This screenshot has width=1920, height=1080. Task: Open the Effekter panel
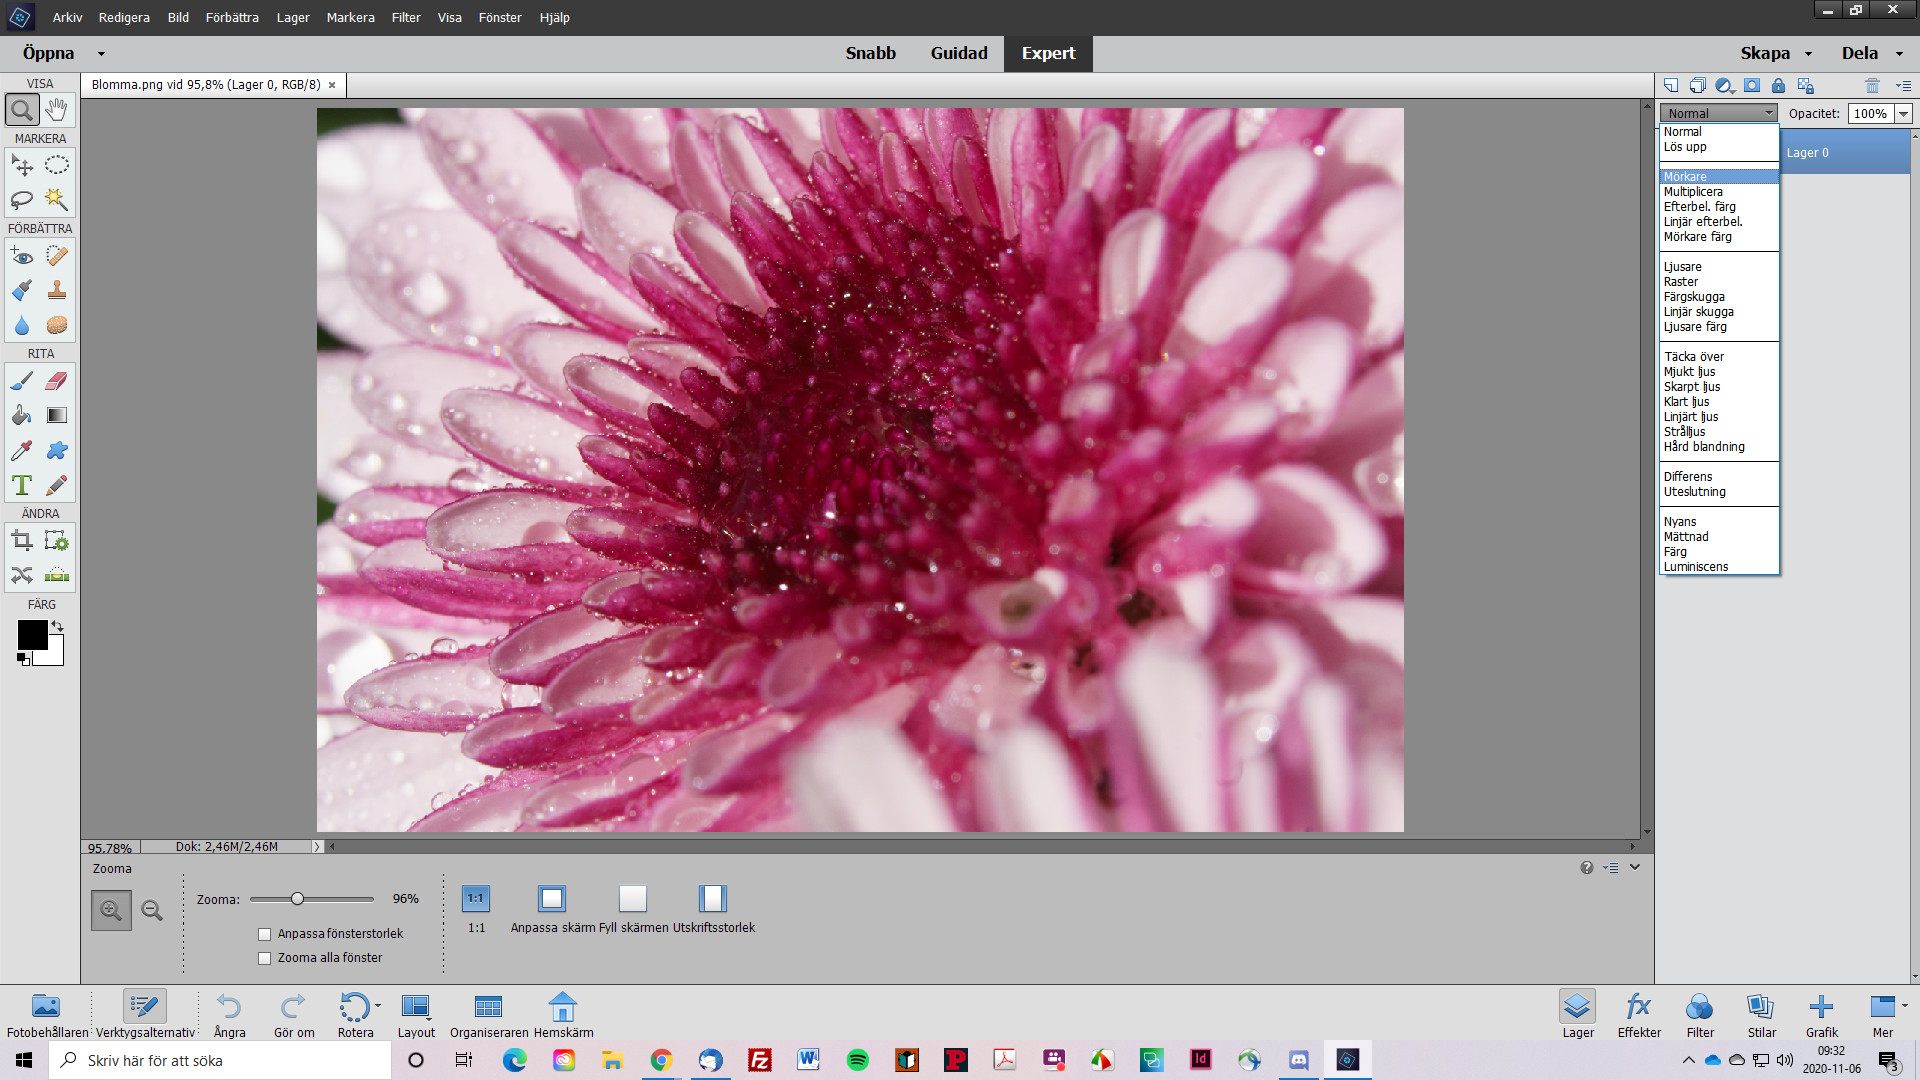click(x=1638, y=1010)
